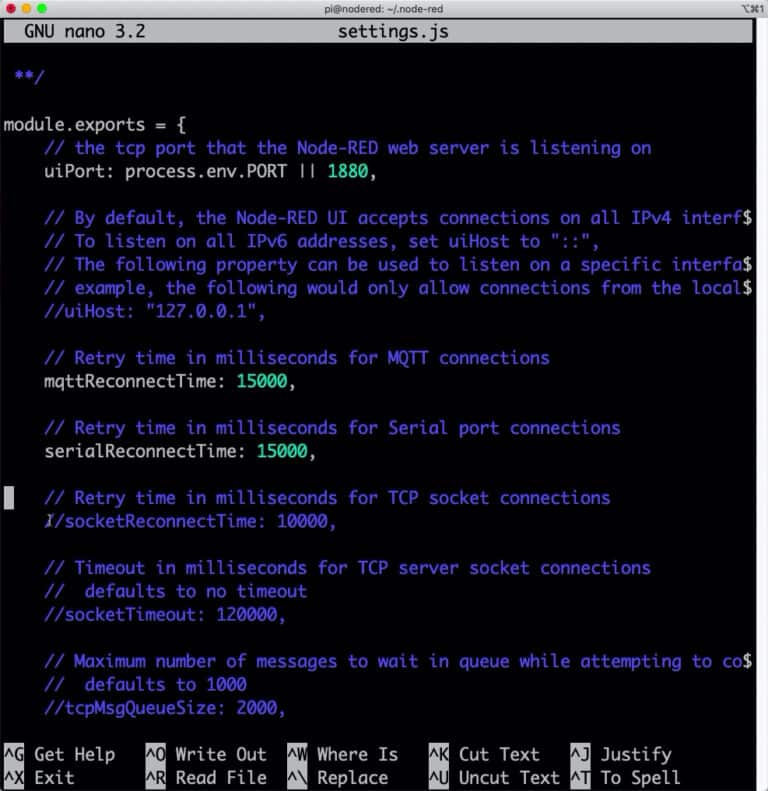
Task: Click the Serial port connections comment
Action: 332,428
